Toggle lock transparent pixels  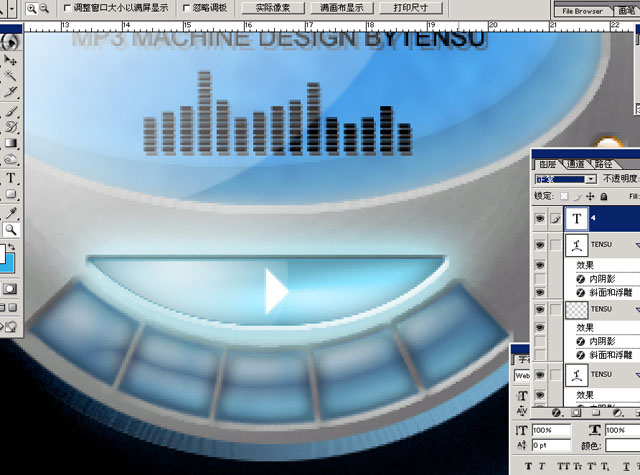point(564,197)
